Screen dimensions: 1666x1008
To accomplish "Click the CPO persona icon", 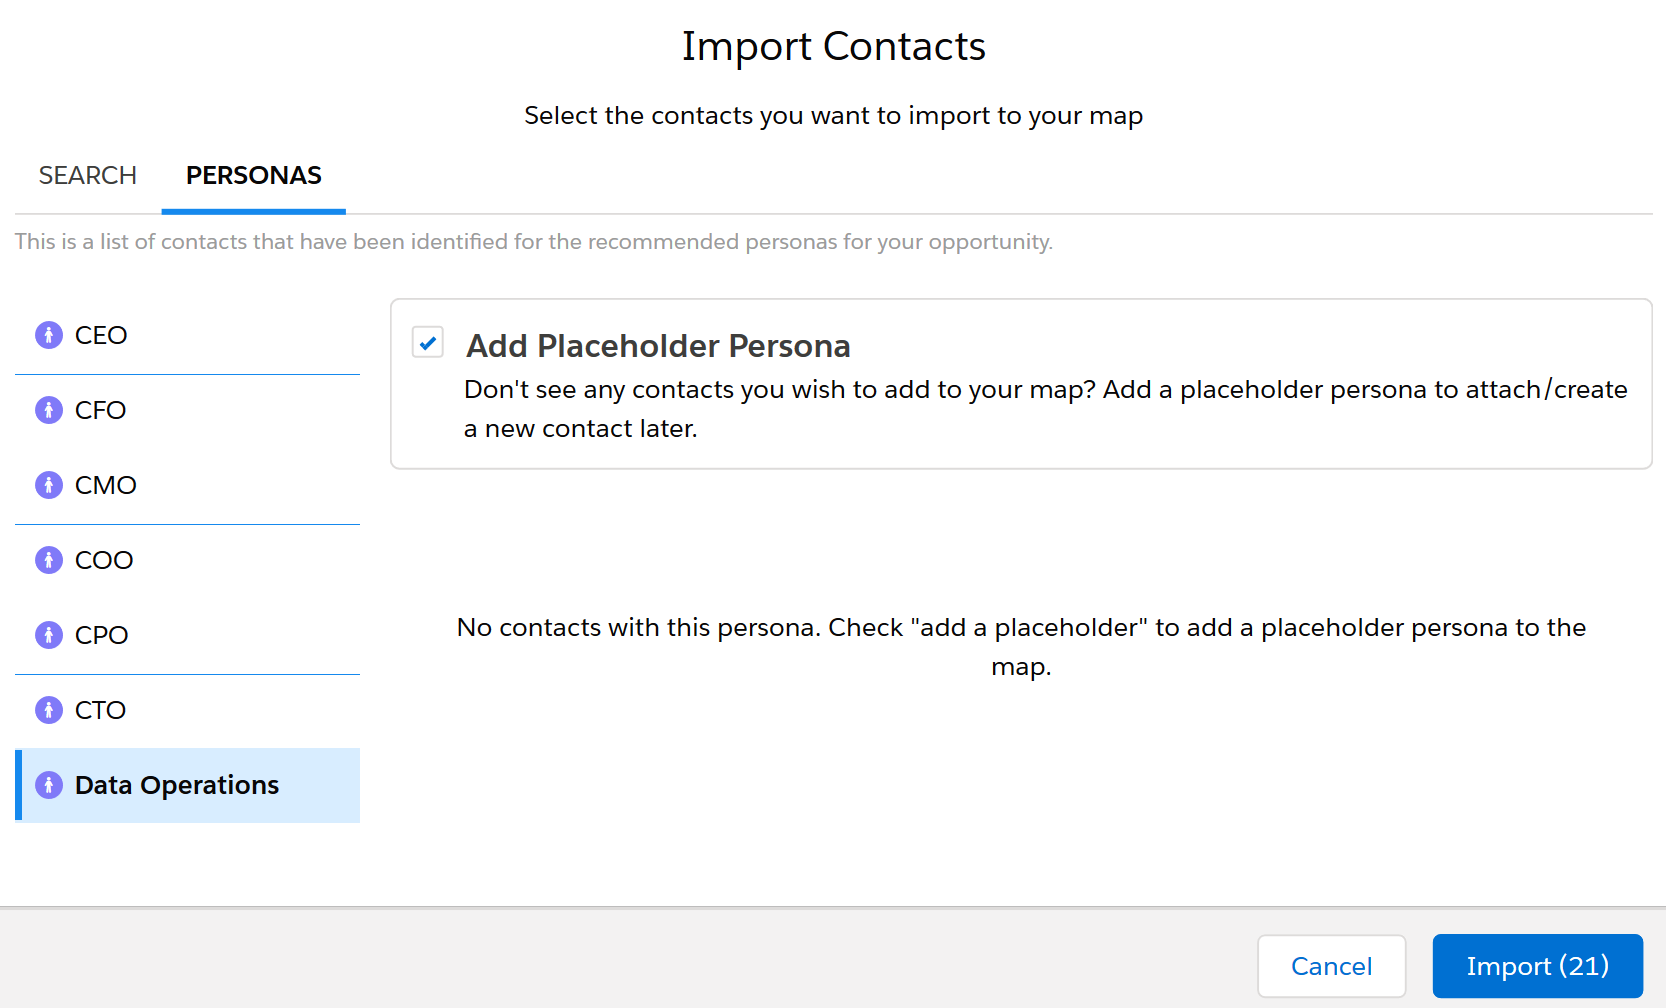I will click(49, 635).
